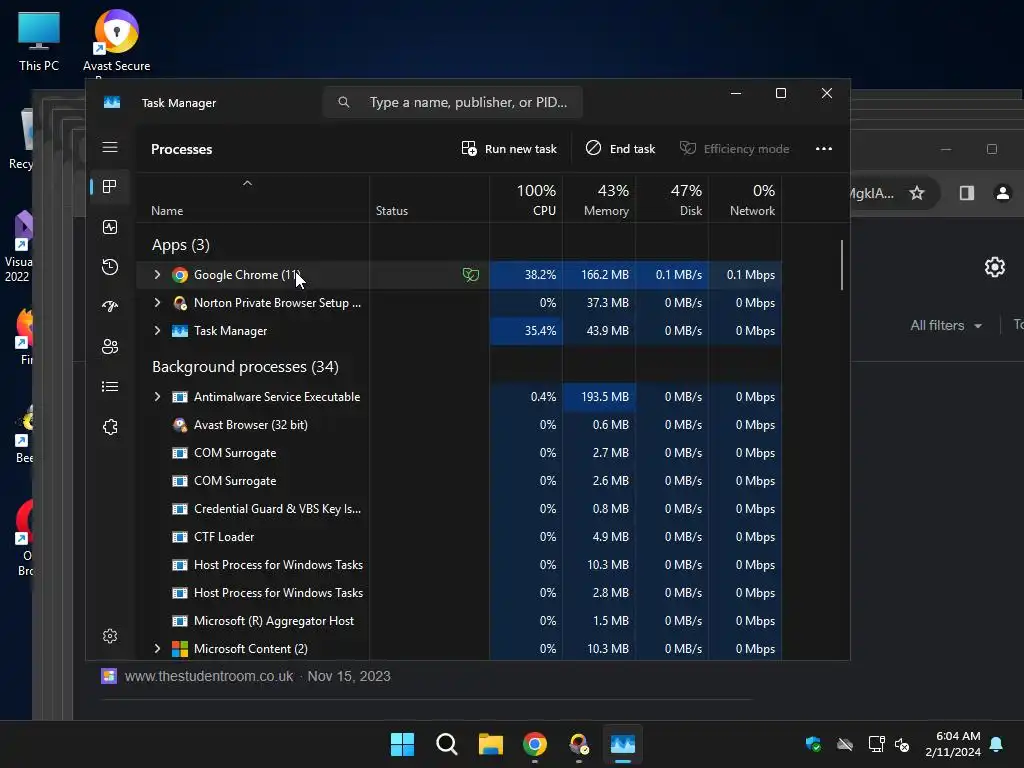Open File Explorer from taskbar
1024x768 pixels.
pos(490,744)
